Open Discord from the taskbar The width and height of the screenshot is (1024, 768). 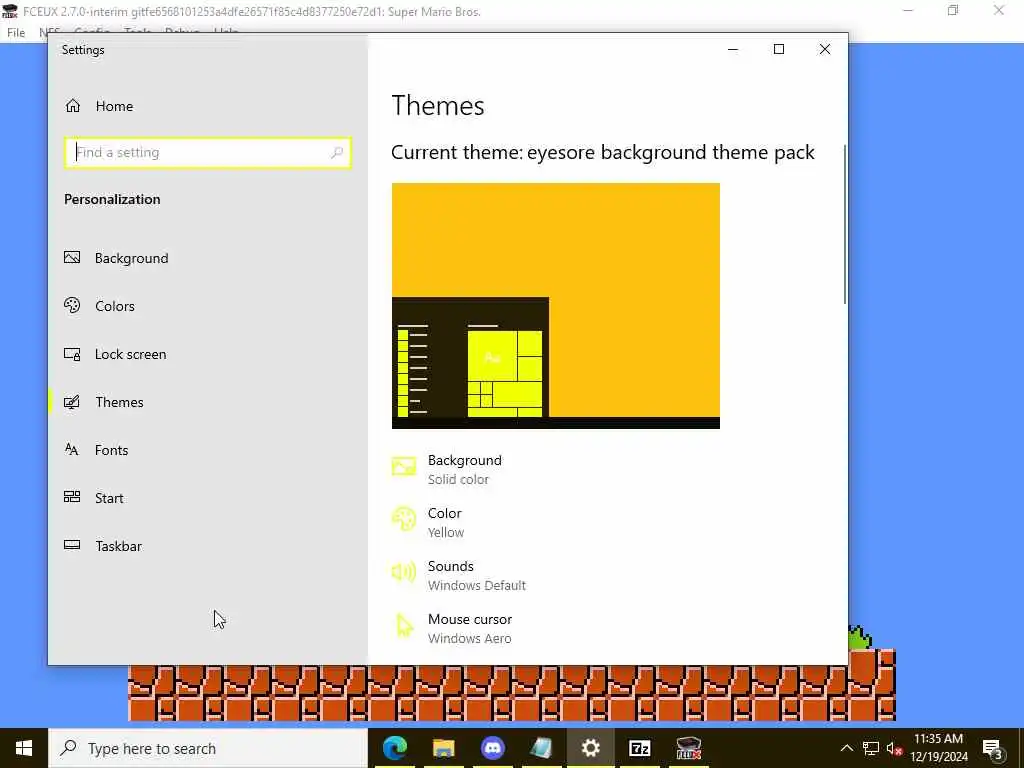click(x=492, y=748)
